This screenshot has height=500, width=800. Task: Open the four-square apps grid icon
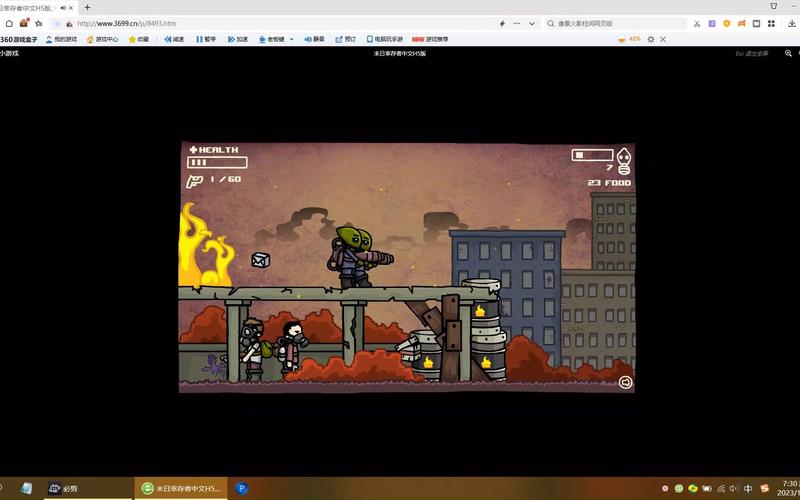coord(772,23)
